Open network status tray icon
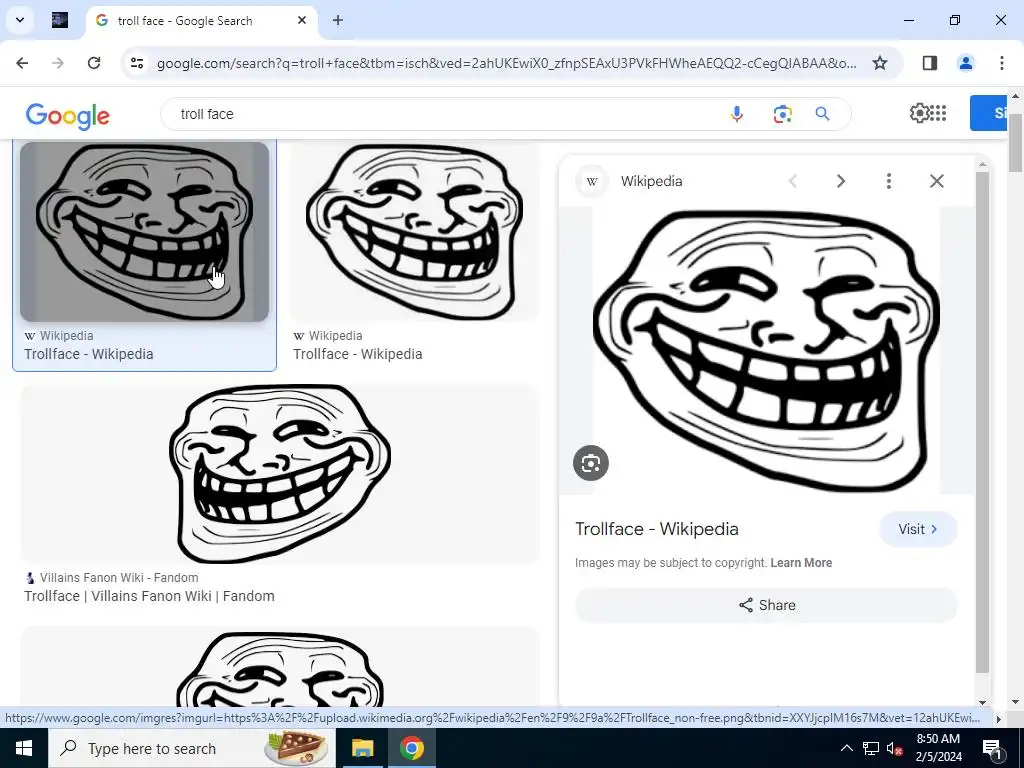Viewport: 1024px width, 768px height. click(871, 748)
